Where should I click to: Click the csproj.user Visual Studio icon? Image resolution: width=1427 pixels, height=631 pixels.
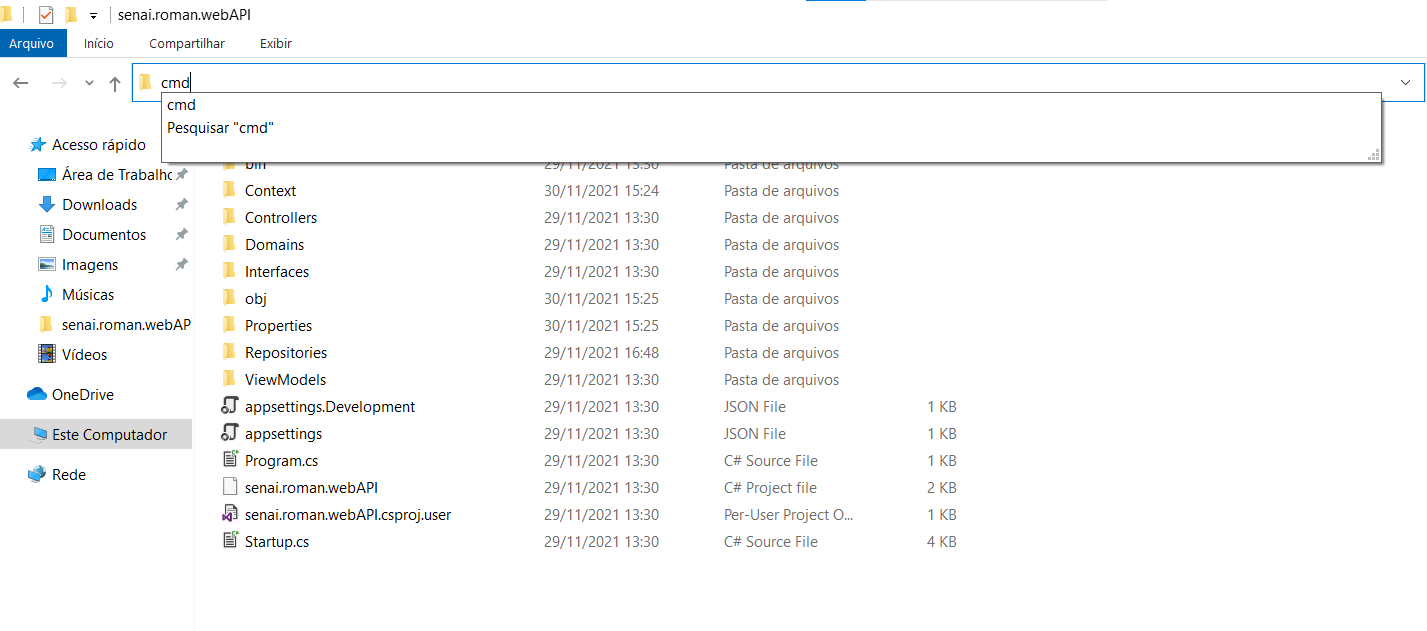230,515
